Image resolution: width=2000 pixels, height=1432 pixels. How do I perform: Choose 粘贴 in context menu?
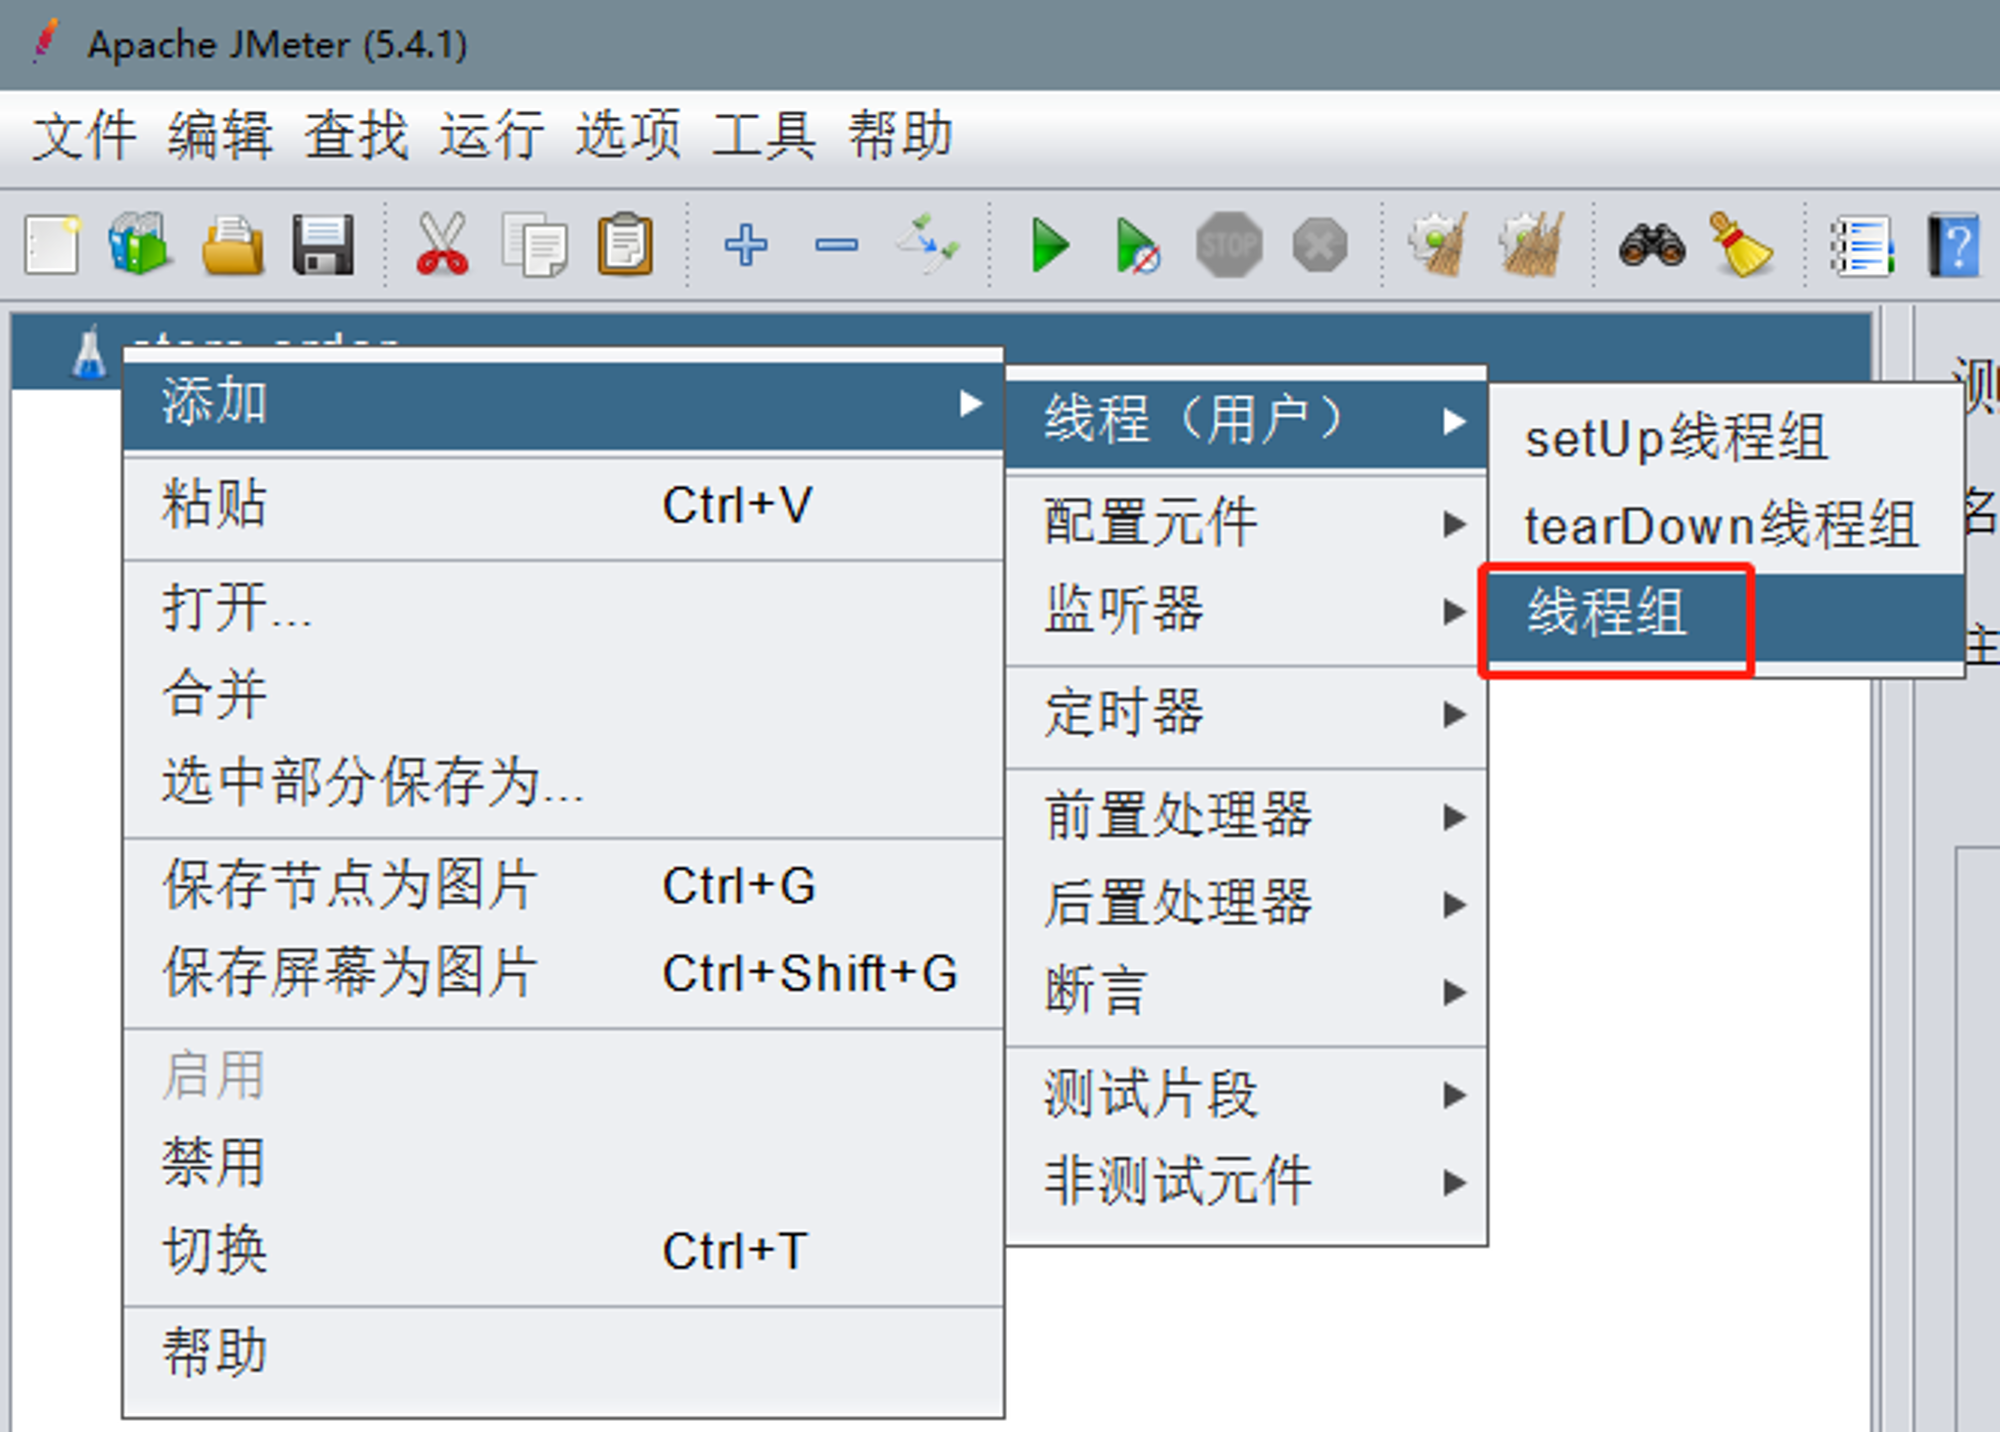coord(563,505)
